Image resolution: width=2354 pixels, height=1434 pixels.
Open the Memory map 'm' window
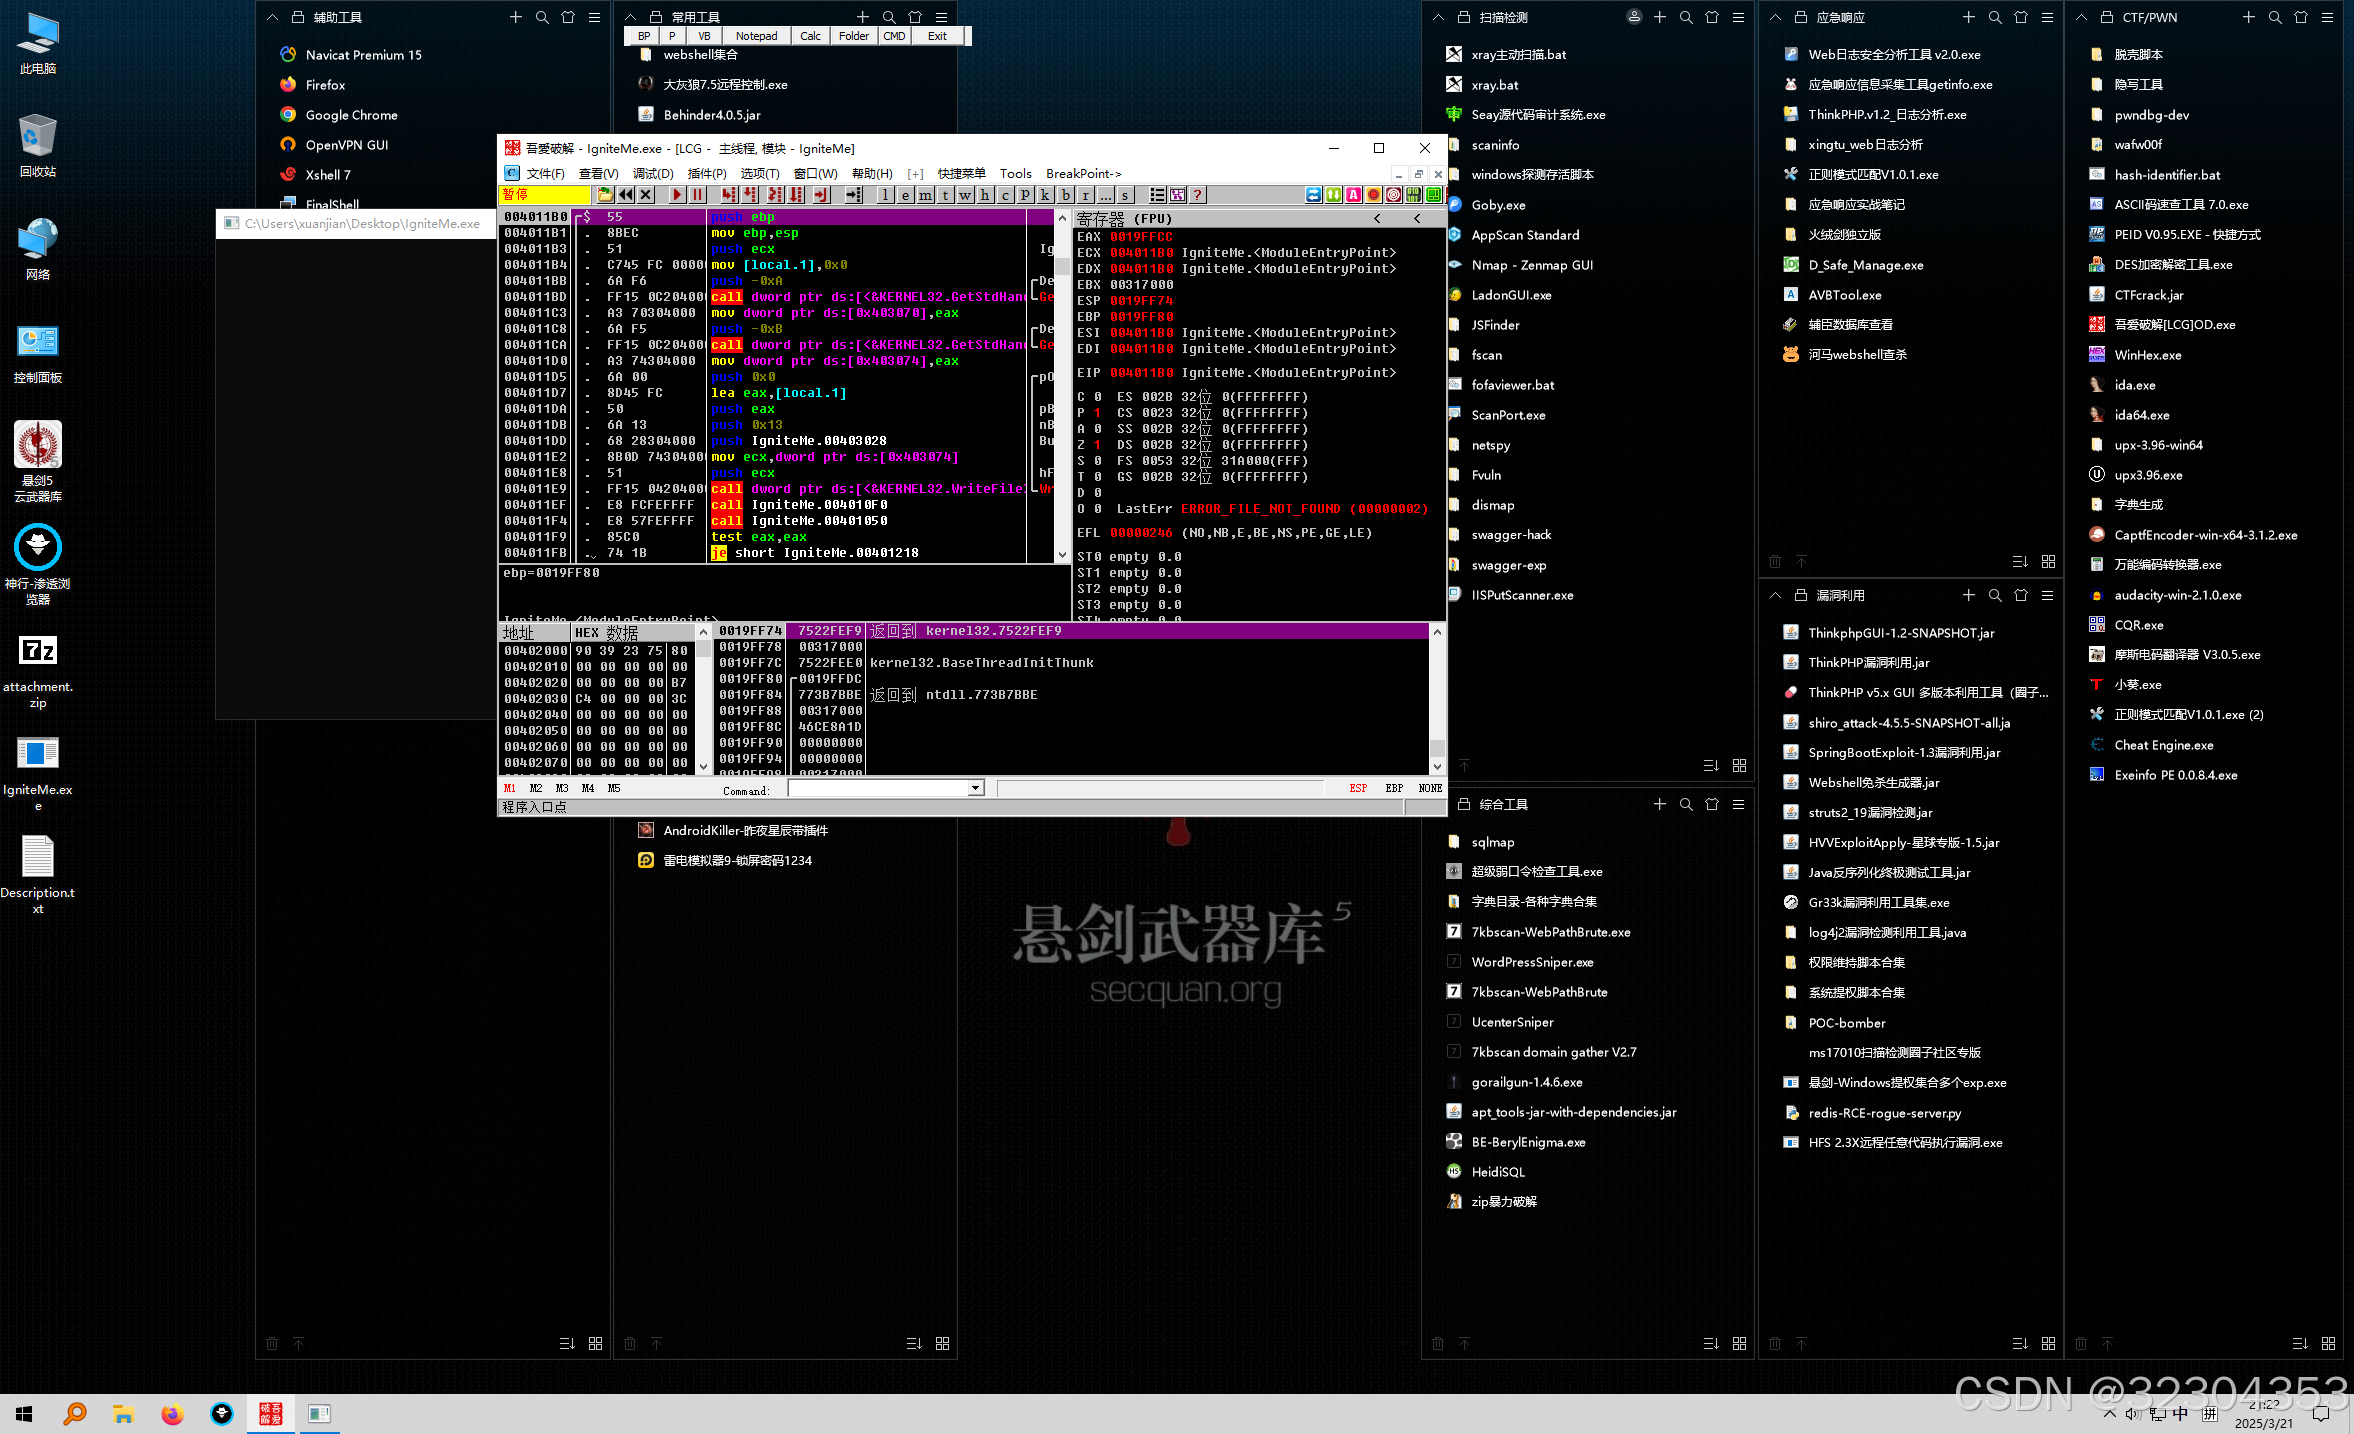tap(926, 195)
